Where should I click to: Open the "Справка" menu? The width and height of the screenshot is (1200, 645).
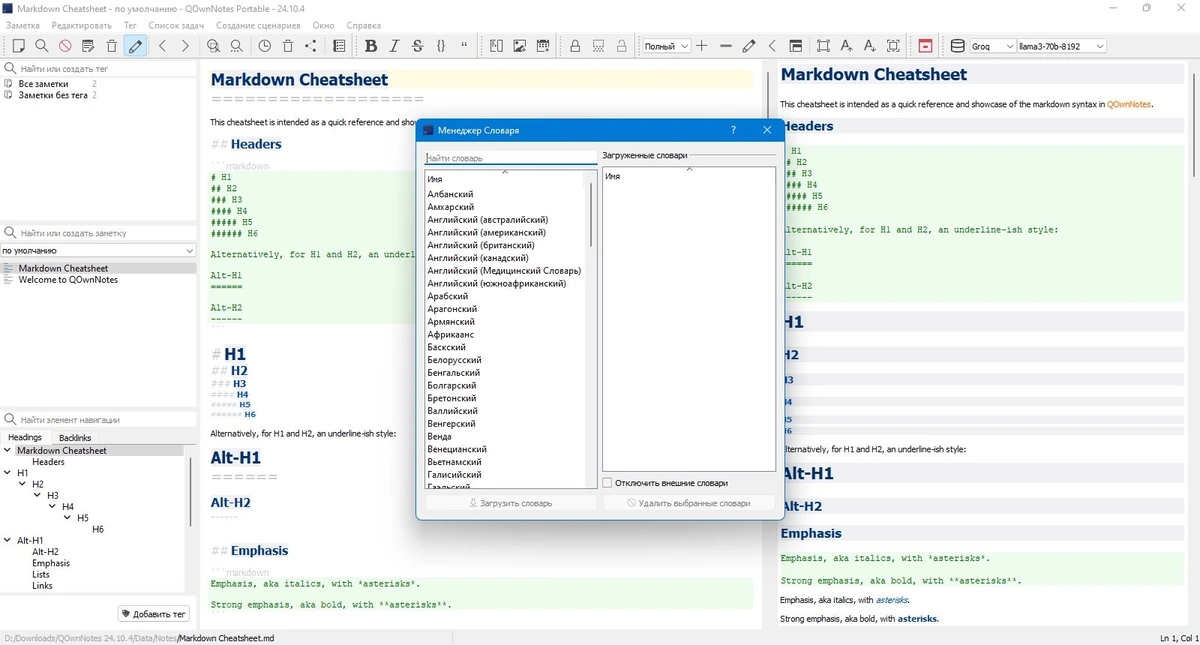[x=363, y=25]
